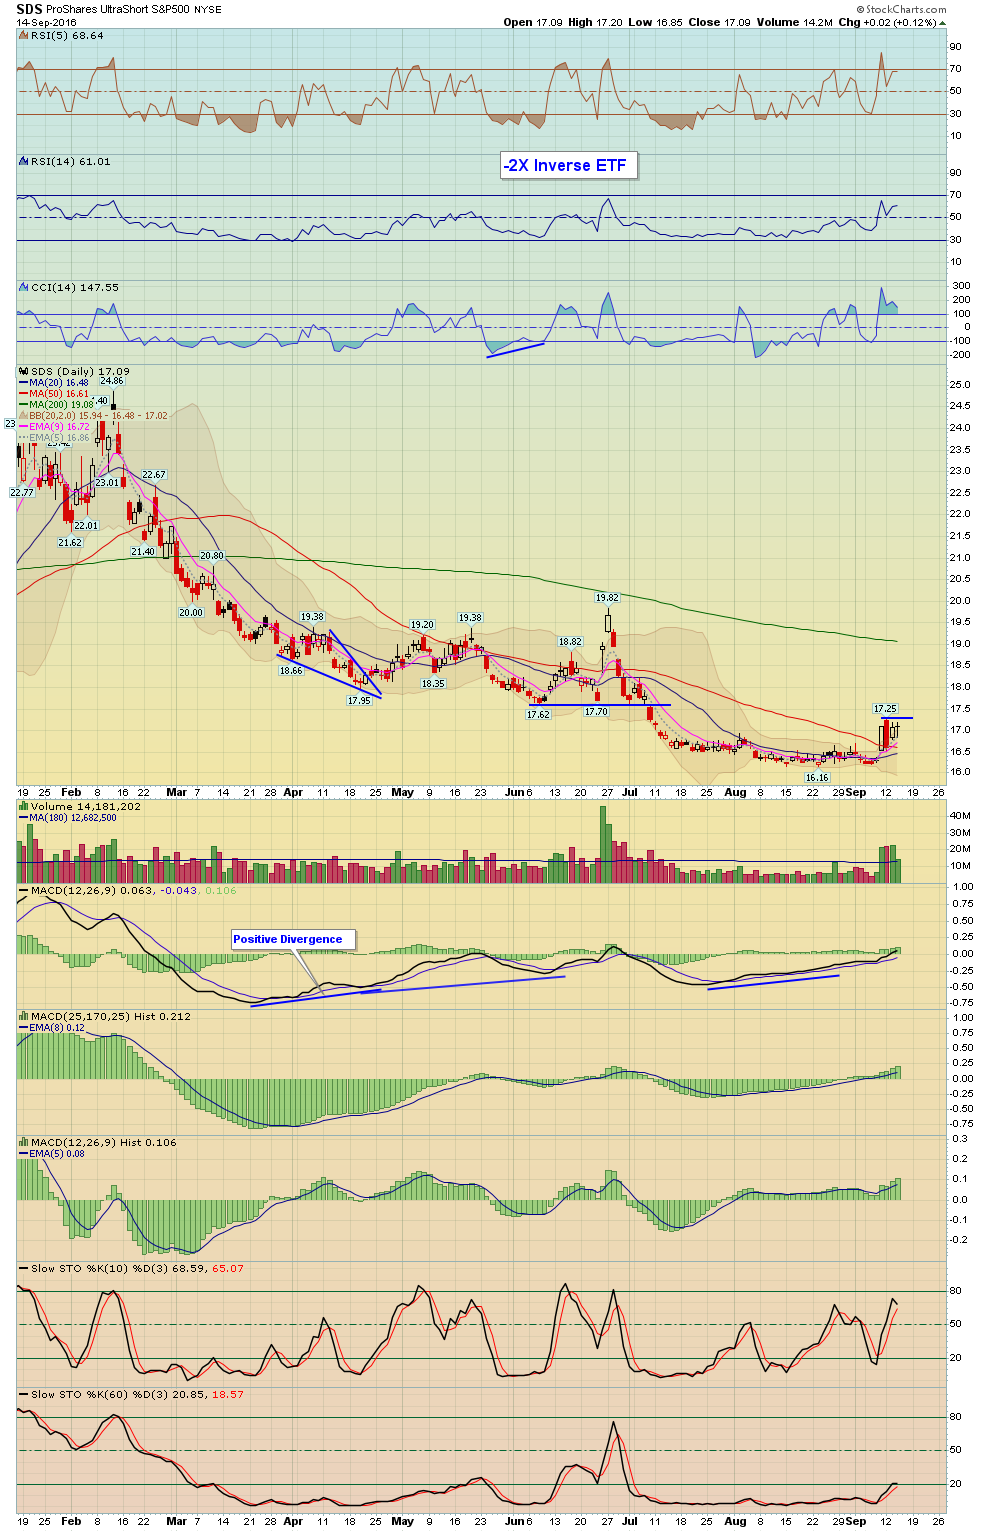Click the Open 17.09 header value
990x1532 pixels.
533,22
